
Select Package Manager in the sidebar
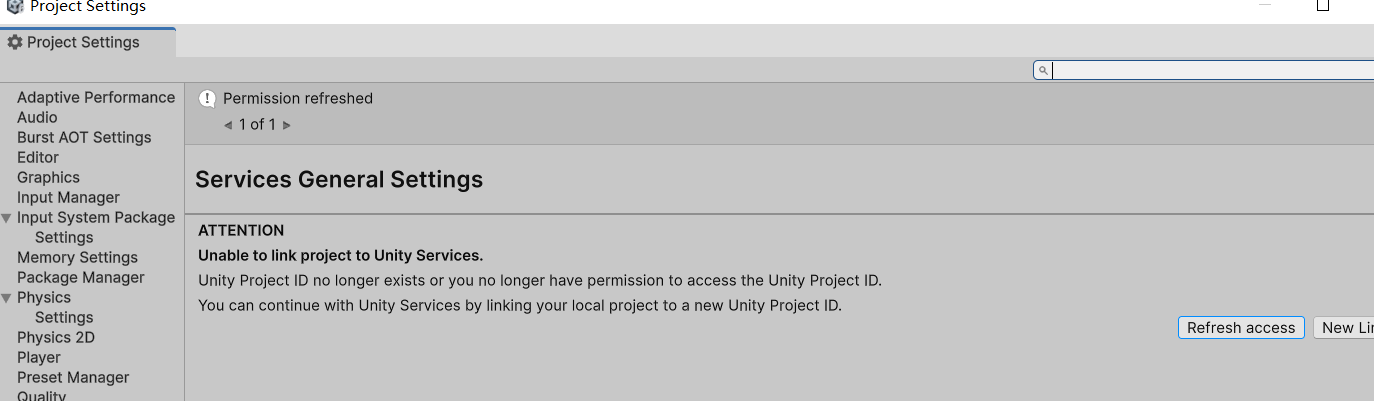coord(81,278)
